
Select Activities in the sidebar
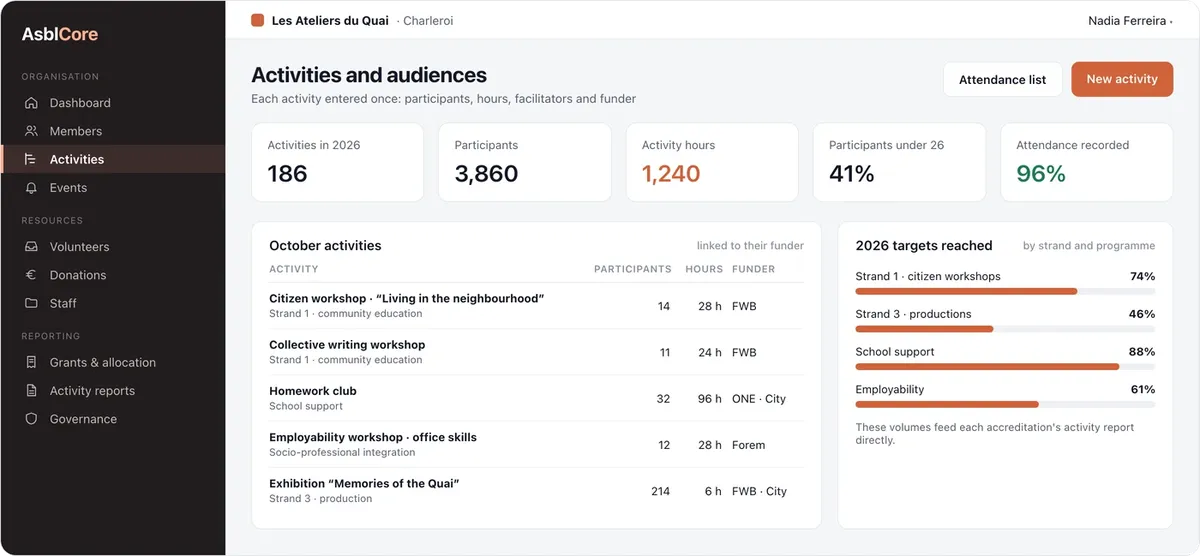(112, 159)
